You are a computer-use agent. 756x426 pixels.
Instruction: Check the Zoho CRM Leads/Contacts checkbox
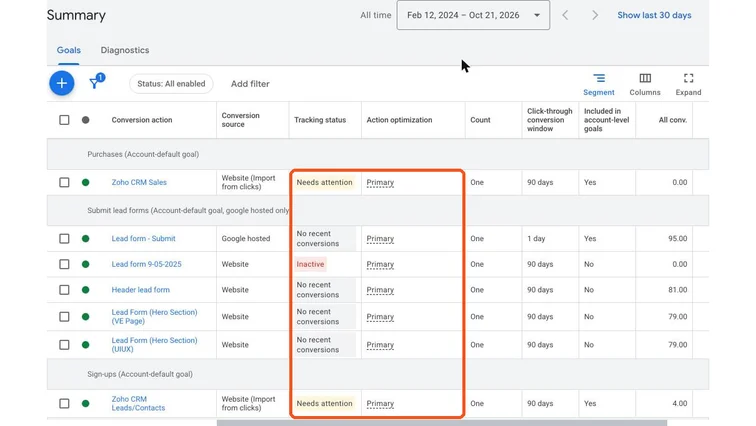(64, 403)
